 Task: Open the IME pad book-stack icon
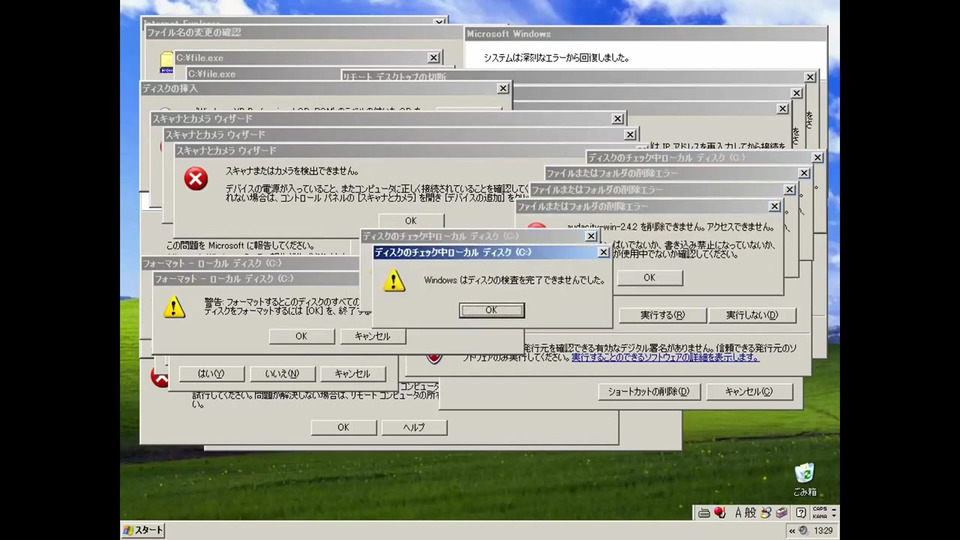click(781, 512)
